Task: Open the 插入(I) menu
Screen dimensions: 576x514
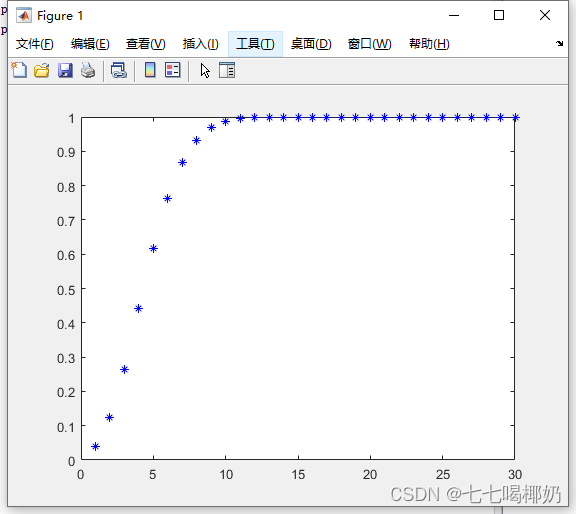Action: pos(201,44)
